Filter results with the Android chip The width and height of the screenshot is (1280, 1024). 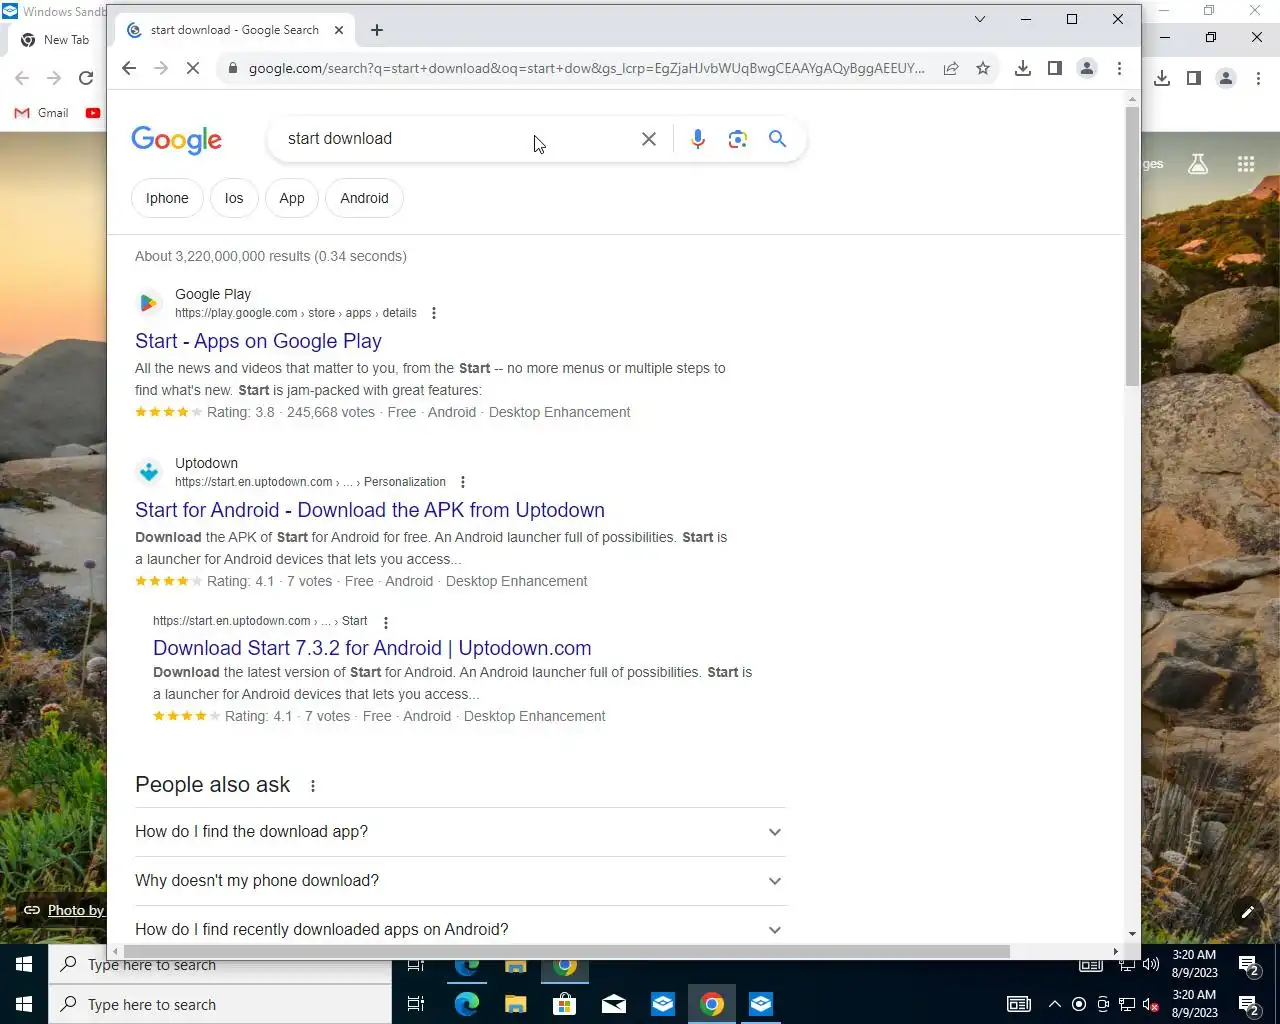tap(364, 198)
